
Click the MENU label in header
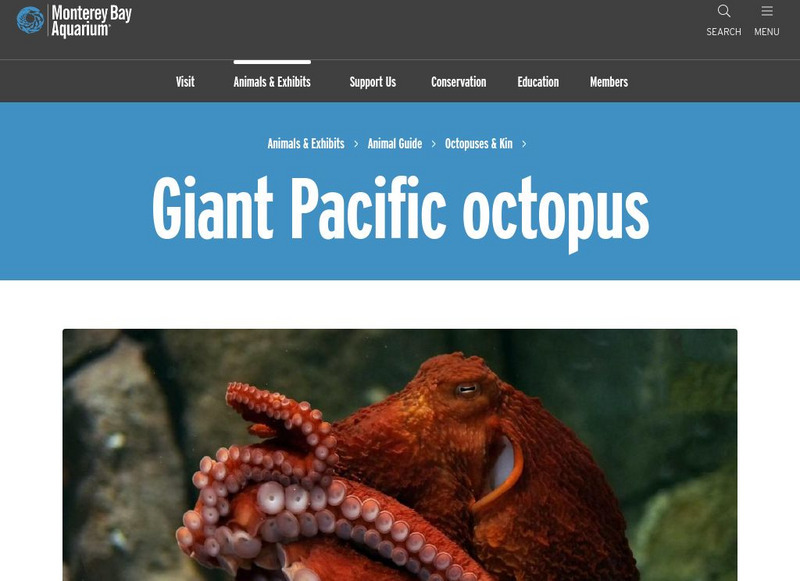pyautogui.click(x=767, y=32)
